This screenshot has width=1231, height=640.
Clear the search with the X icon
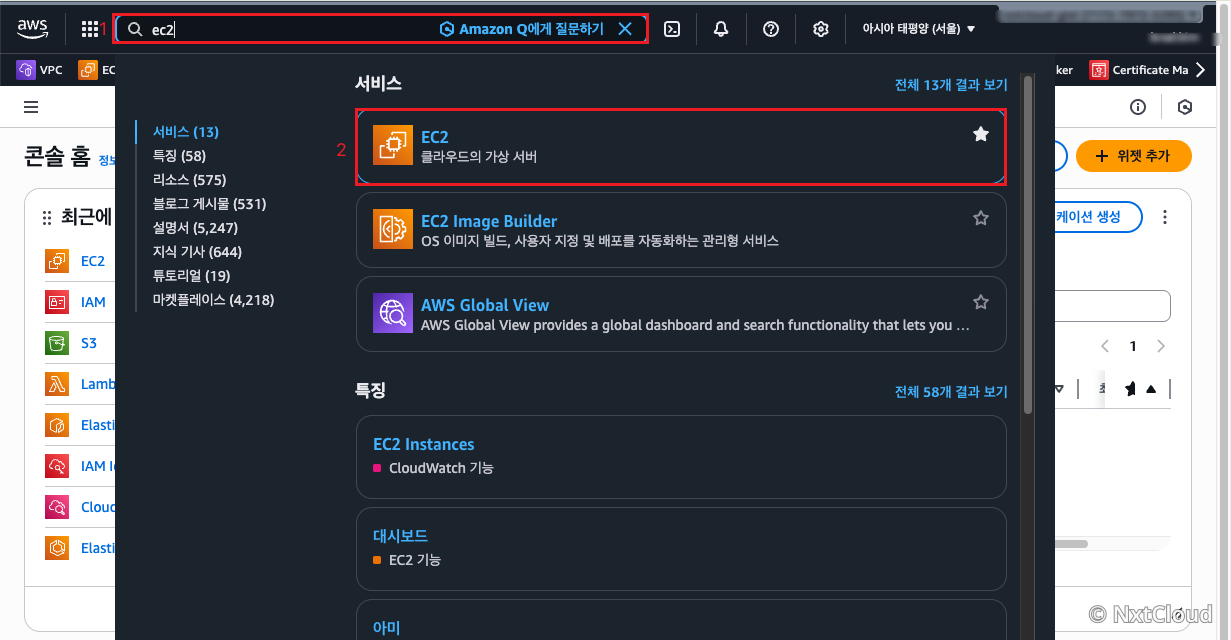click(625, 29)
